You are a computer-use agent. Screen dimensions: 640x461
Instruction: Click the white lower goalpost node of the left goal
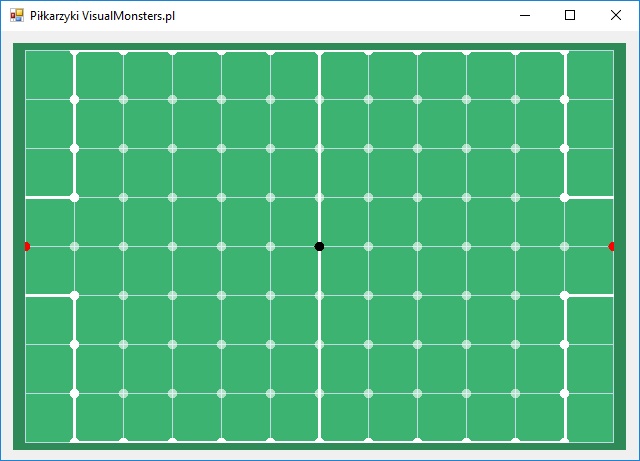(74, 295)
